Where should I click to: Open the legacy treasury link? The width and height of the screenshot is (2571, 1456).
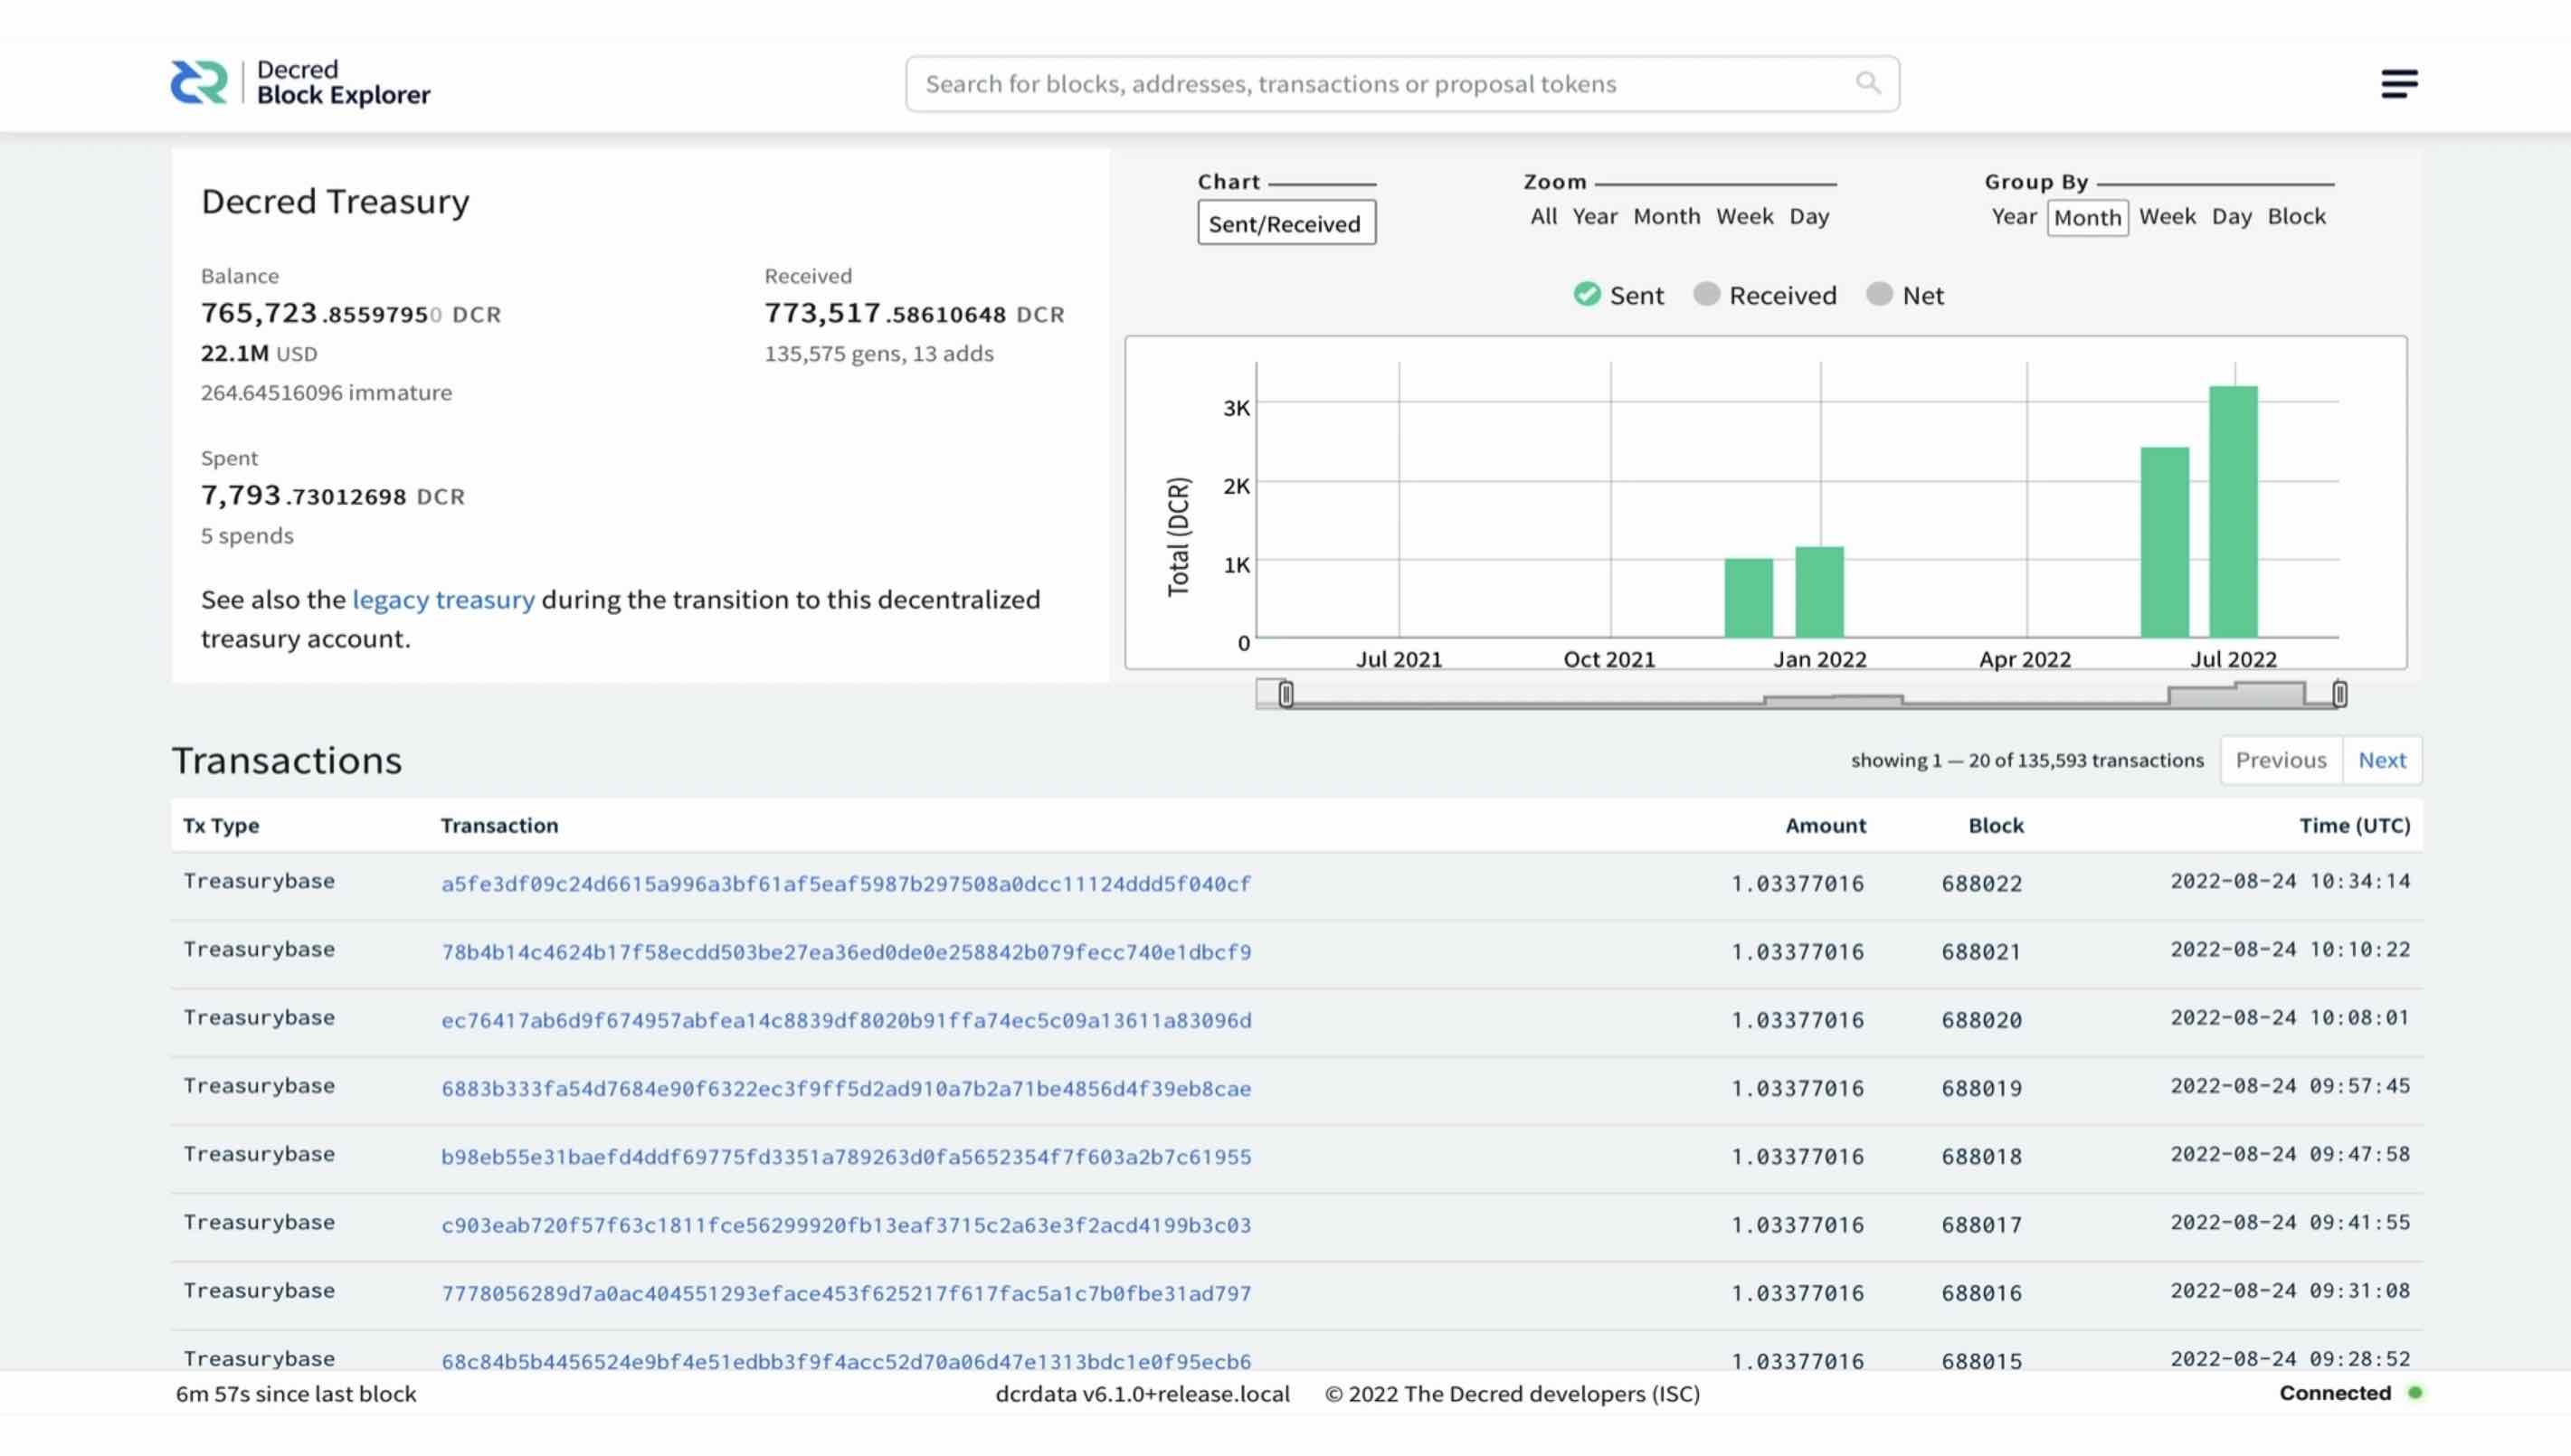[443, 599]
